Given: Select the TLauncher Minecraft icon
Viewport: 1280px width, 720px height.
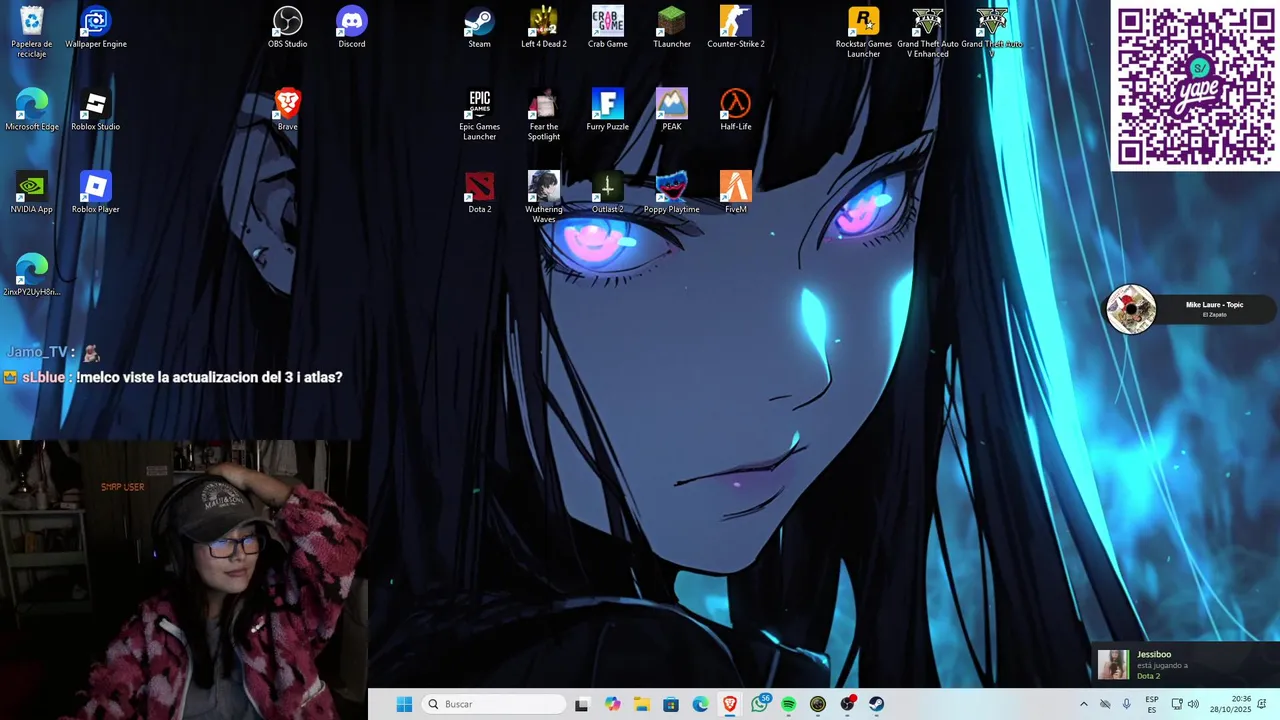Looking at the screenshot, I should pyautogui.click(x=672, y=28).
